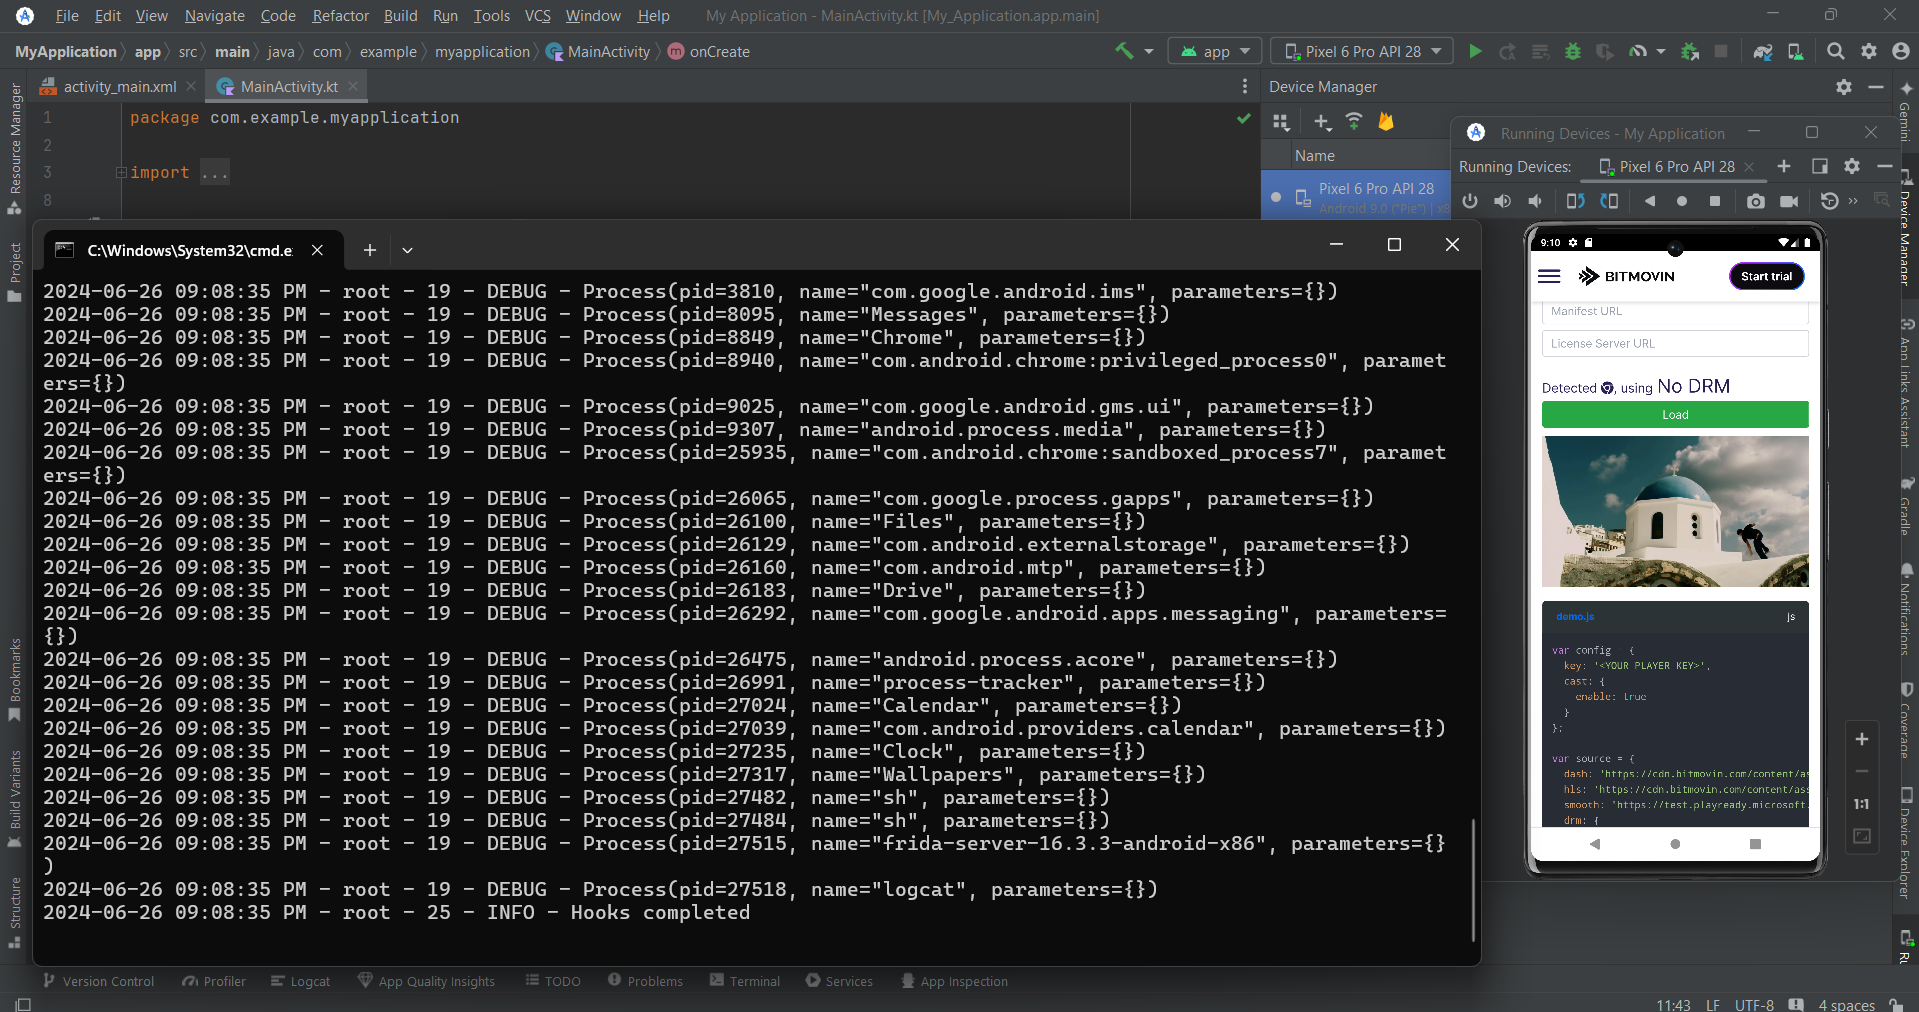This screenshot has height=1012, width=1919.
Task: Click the Firebase icon in Device Manager
Action: coord(1385,122)
